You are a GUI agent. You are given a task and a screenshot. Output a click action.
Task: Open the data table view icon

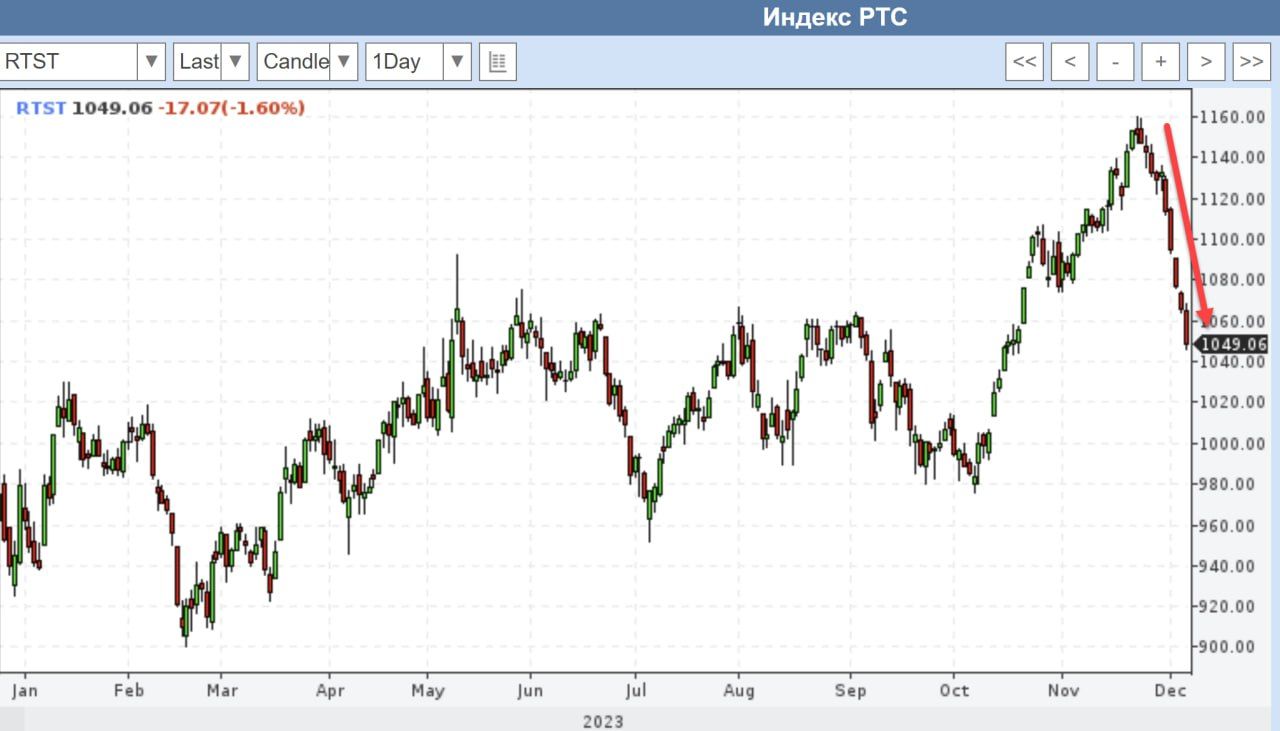click(x=497, y=61)
